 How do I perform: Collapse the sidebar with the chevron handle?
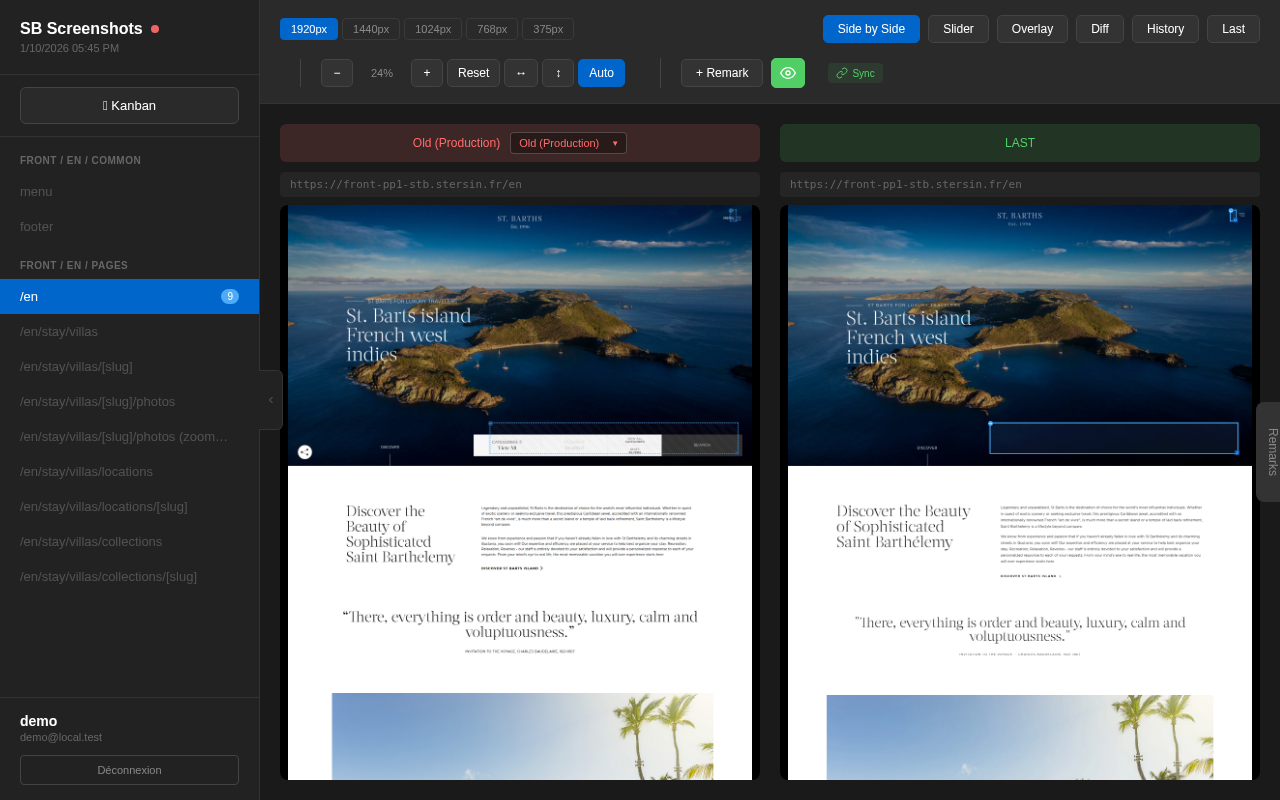pyautogui.click(x=271, y=400)
